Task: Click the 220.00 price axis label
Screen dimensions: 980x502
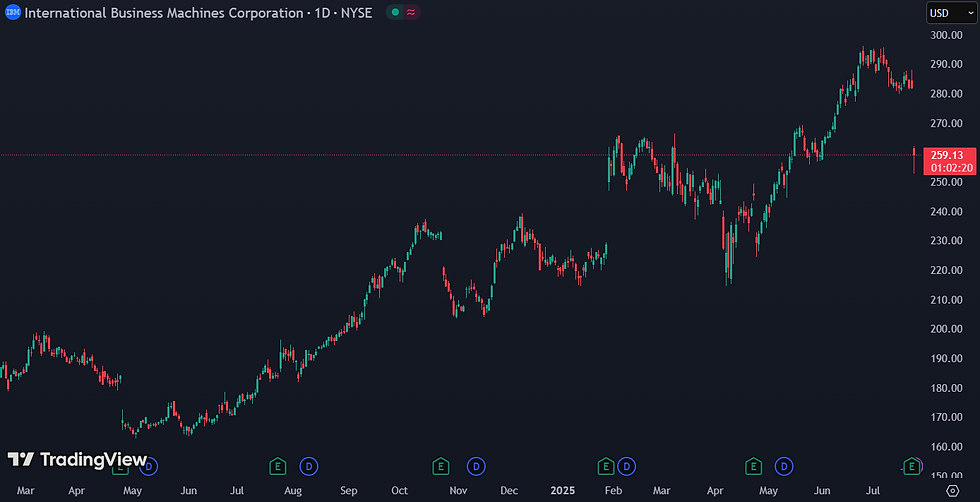Action: coord(946,270)
